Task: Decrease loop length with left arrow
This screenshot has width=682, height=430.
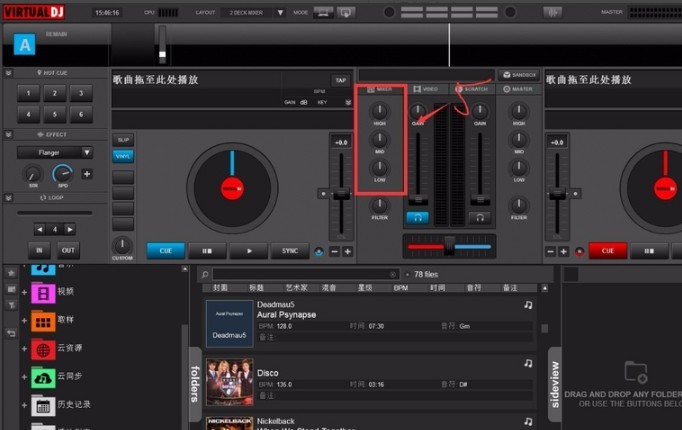Action: click(x=40, y=229)
